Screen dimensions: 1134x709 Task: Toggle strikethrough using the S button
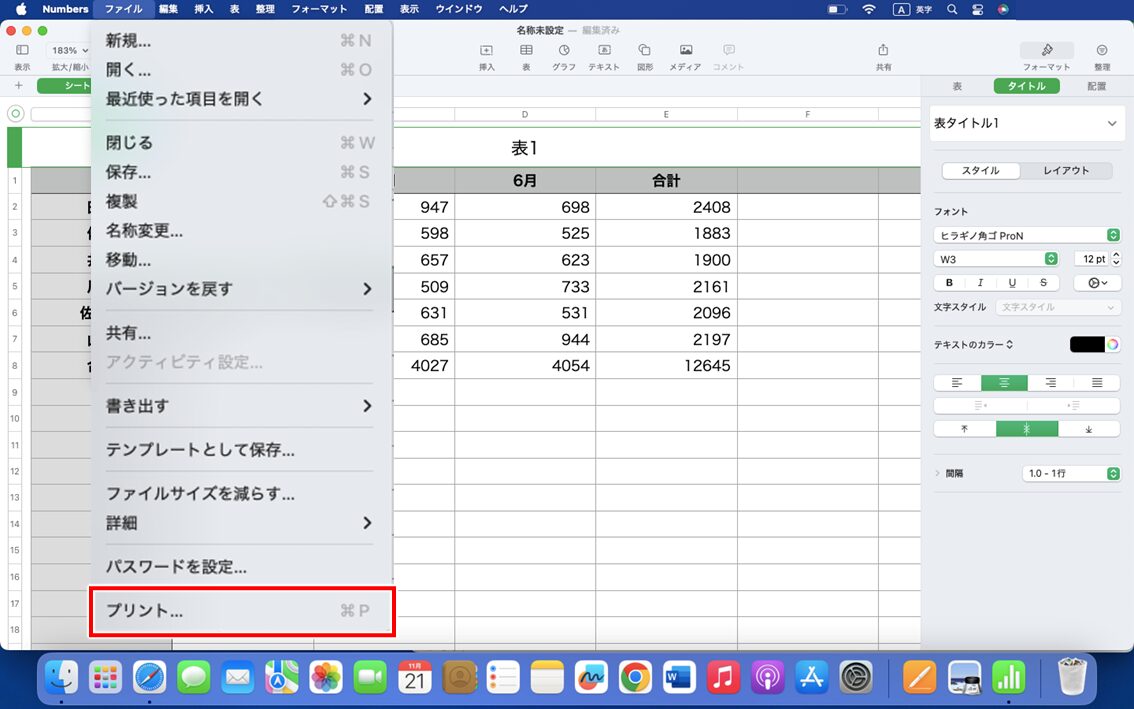pyautogui.click(x=1042, y=282)
